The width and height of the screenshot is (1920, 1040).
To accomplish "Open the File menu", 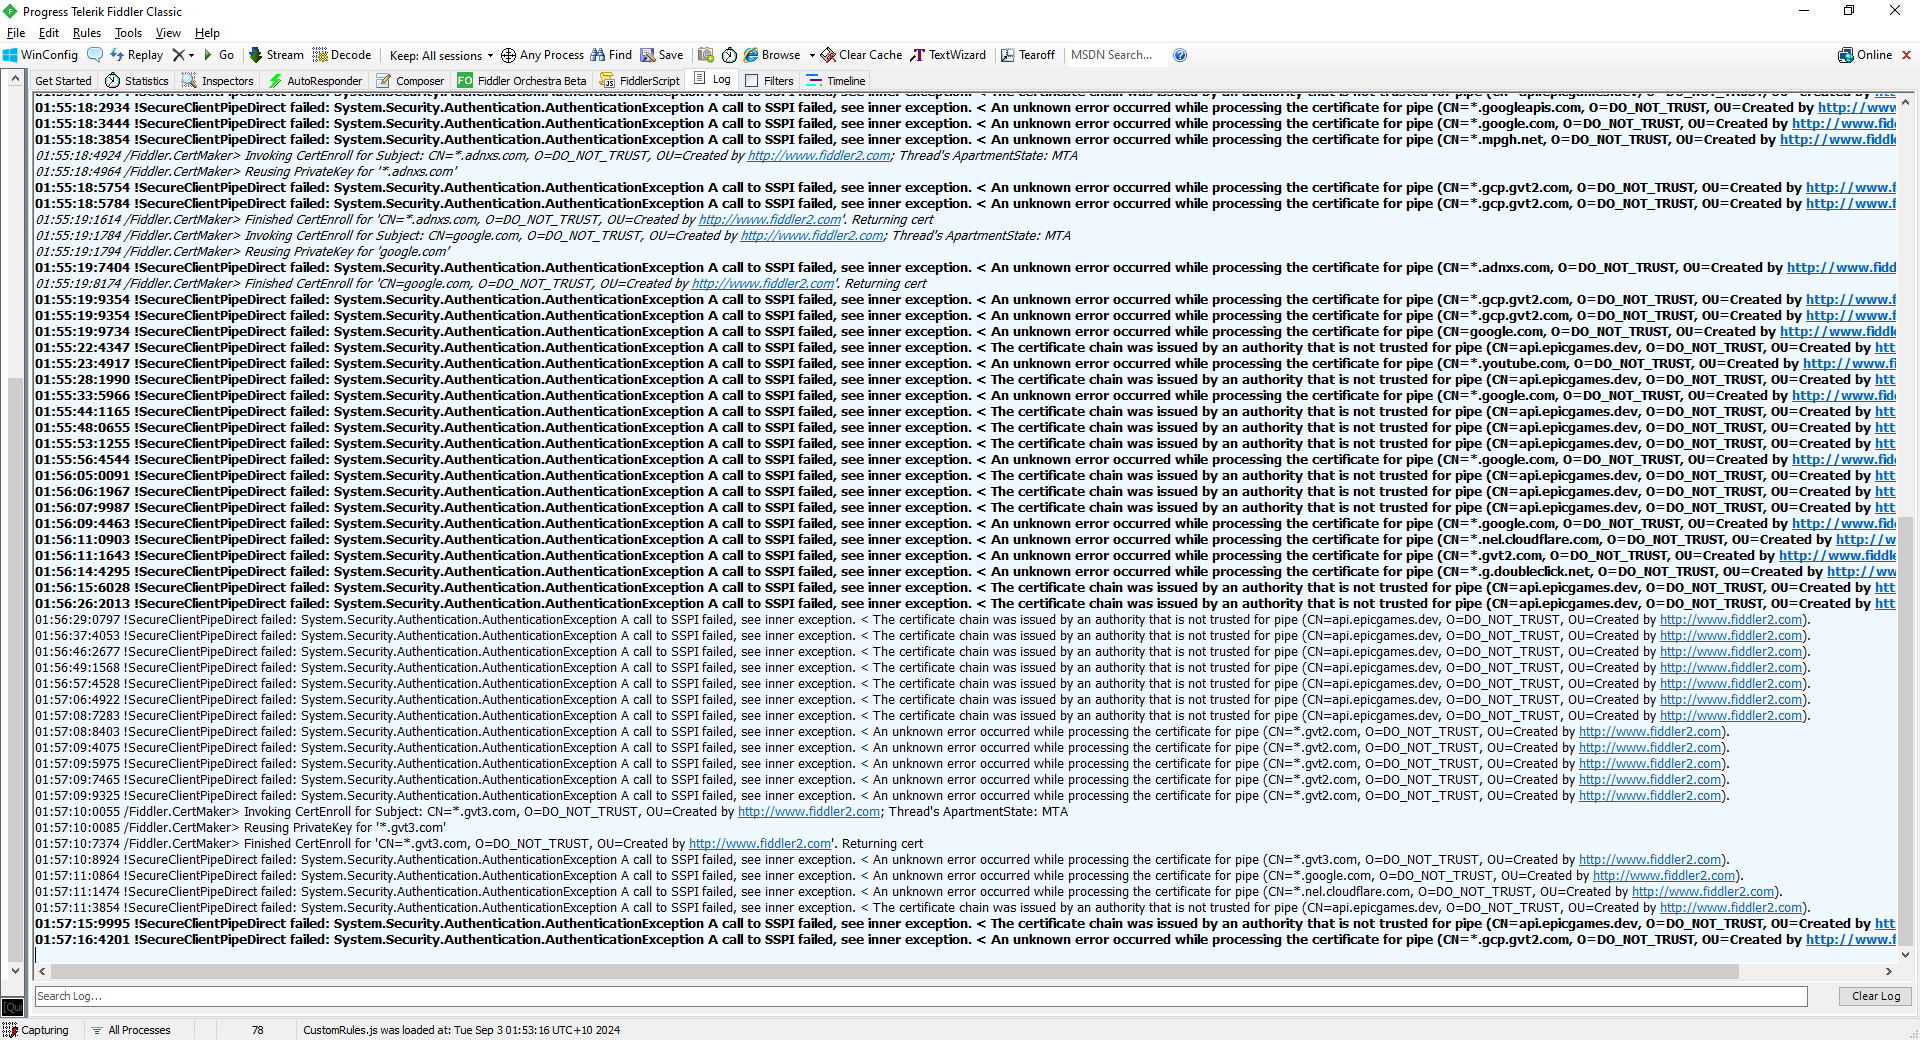I will coord(16,33).
